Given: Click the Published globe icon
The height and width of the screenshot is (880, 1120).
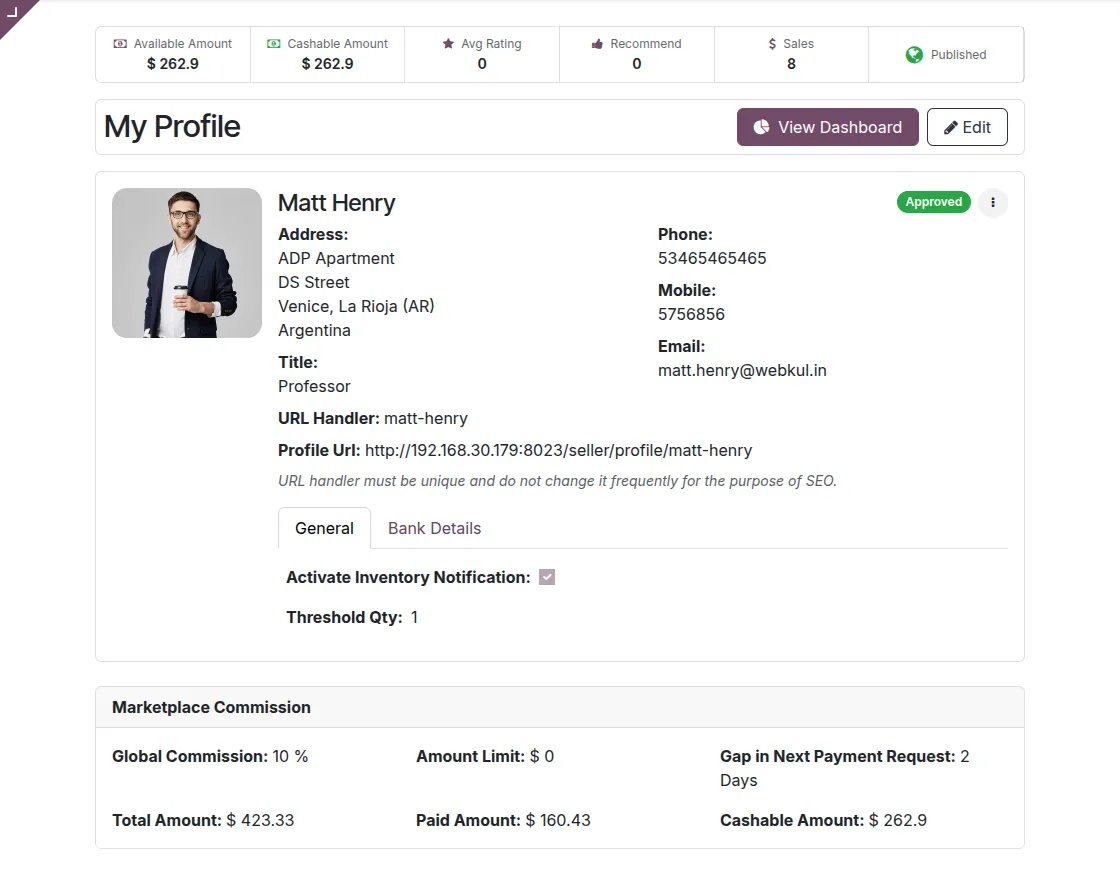Looking at the screenshot, I should [x=914, y=55].
